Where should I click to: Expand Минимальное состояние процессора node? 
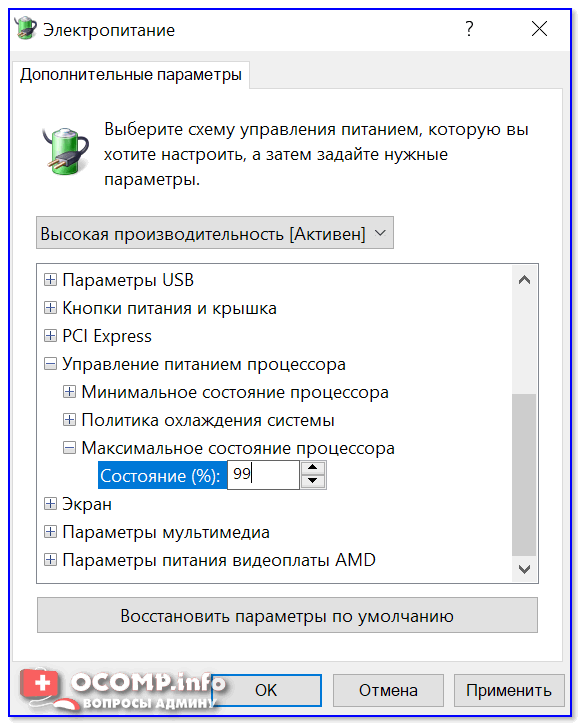[x=69, y=392]
